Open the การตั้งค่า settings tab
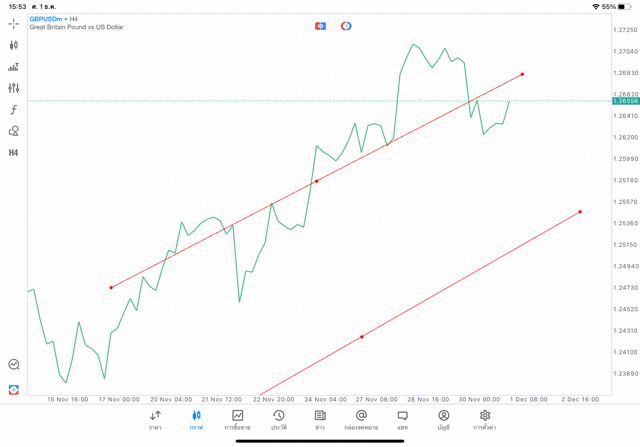The image size is (640, 447). pyautogui.click(x=485, y=419)
